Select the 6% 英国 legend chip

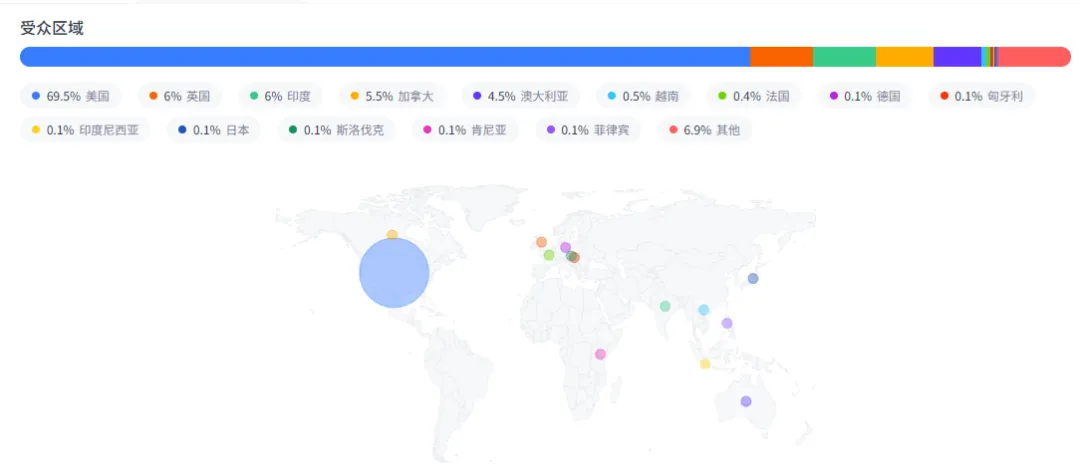tap(180, 96)
